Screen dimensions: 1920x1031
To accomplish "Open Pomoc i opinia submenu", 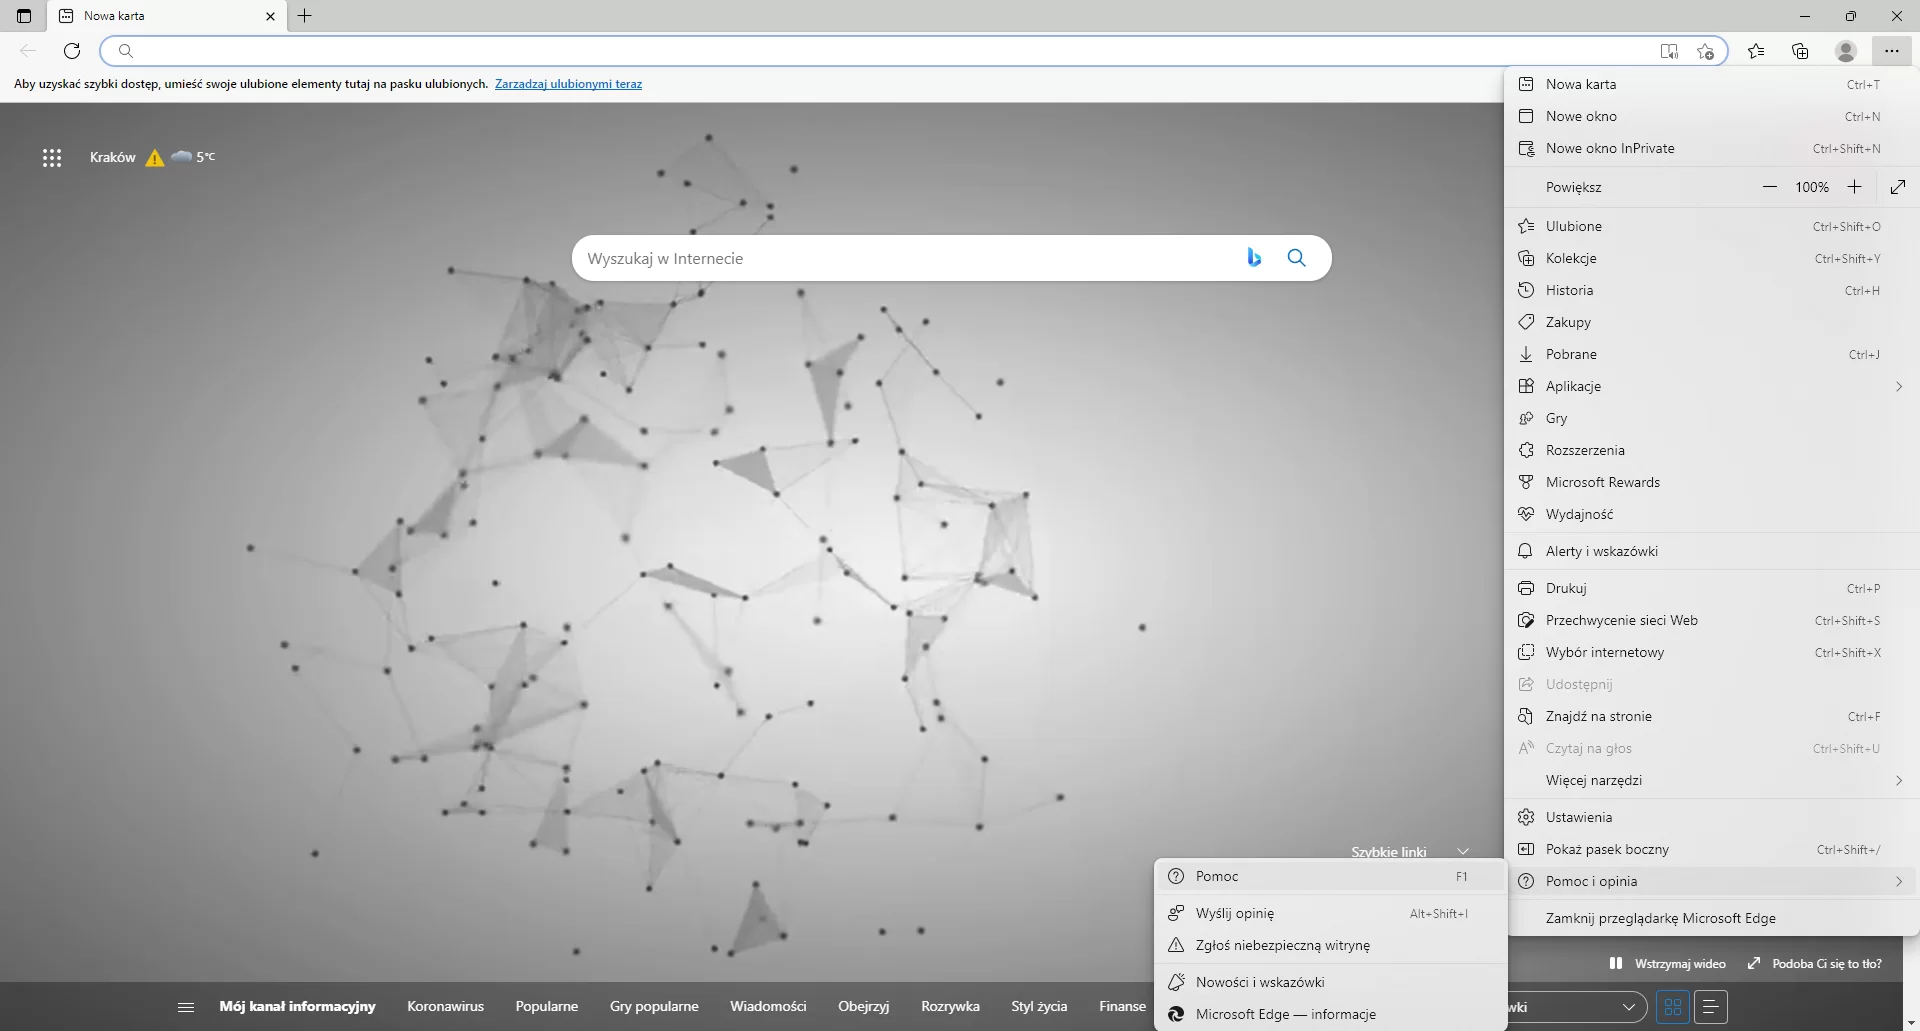I will point(1711,881).
